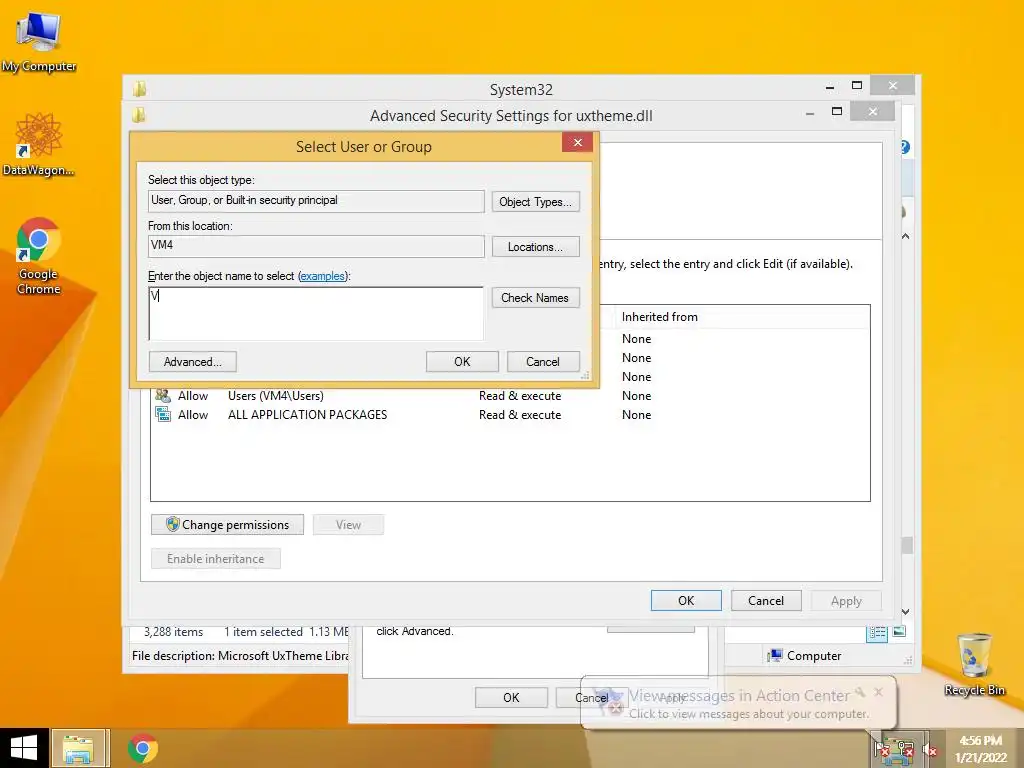
Task: Click the From this location field
Action: (316, 246)
